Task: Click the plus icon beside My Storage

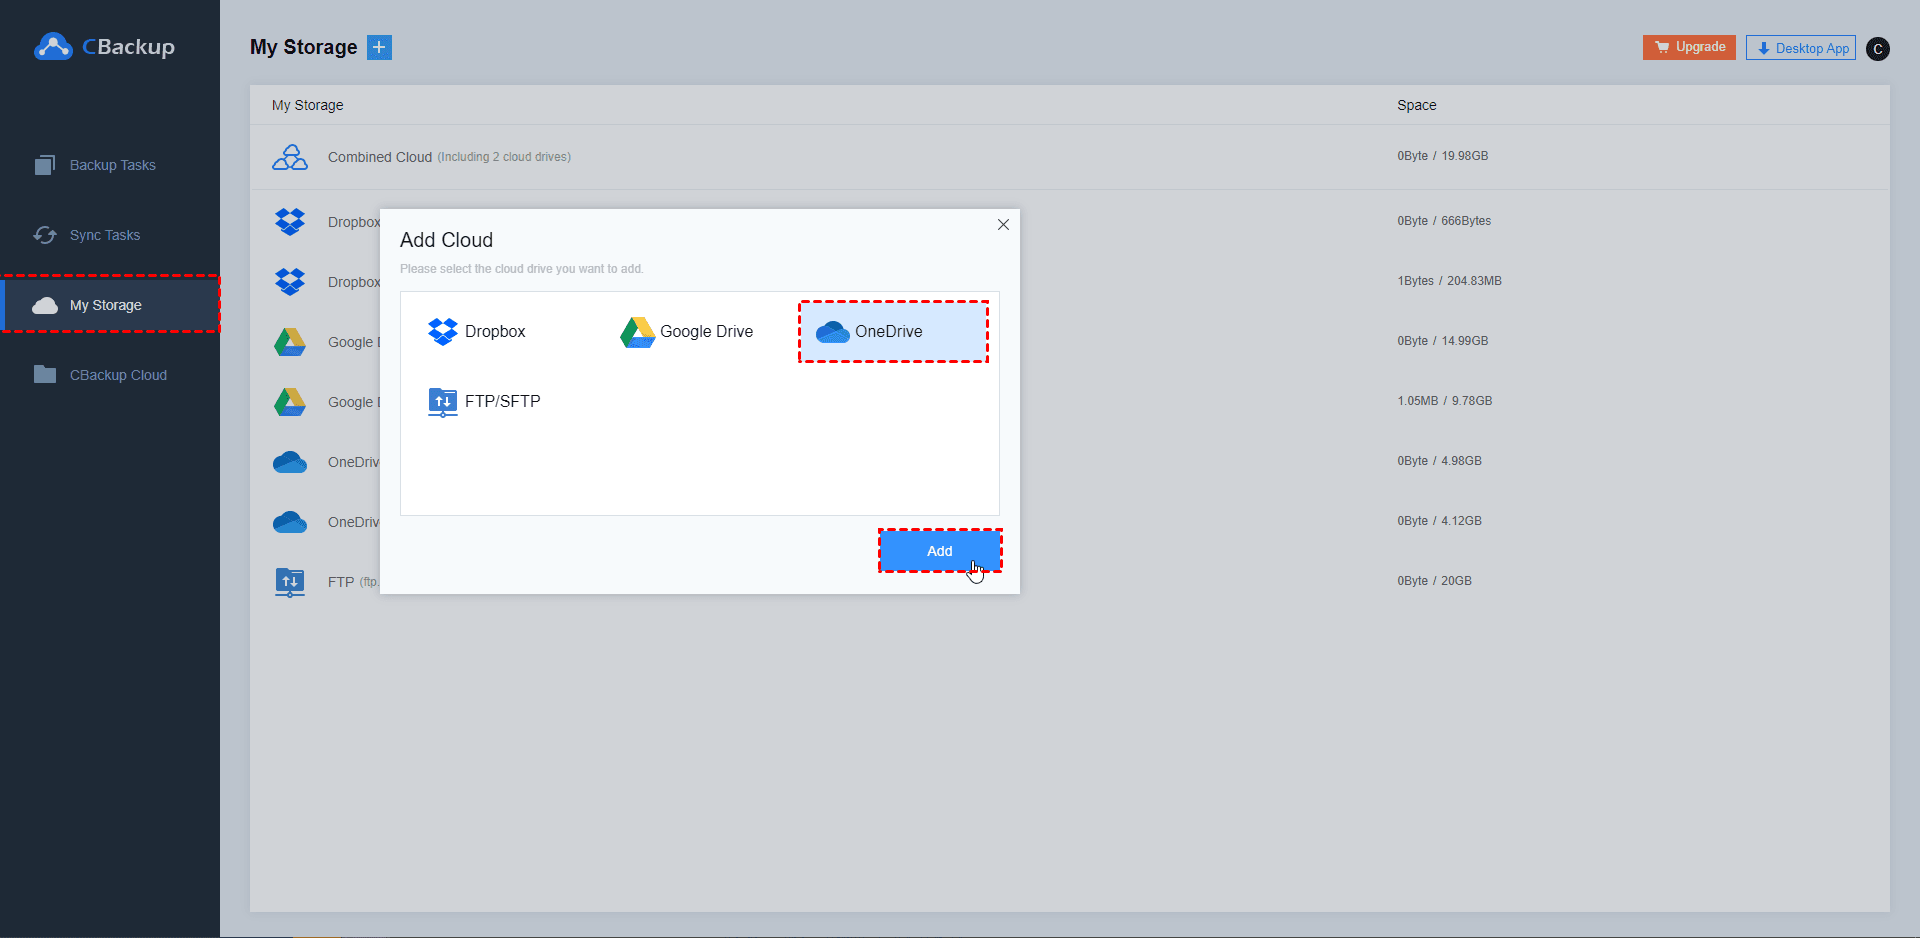Action: 379,47
